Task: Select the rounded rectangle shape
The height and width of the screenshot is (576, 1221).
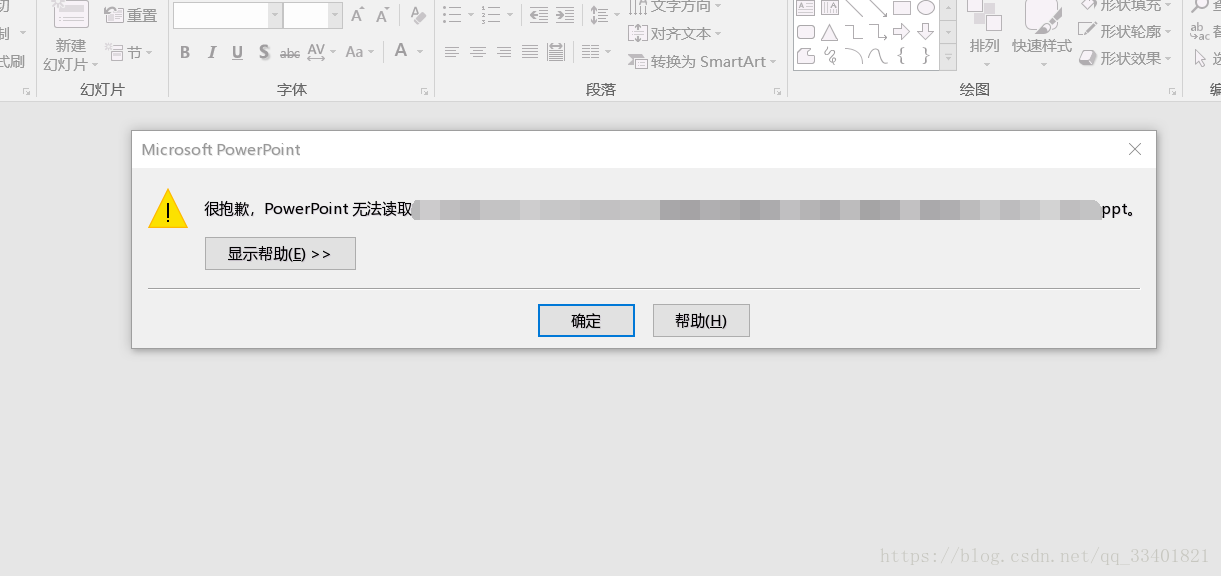Action: point(805,32)
